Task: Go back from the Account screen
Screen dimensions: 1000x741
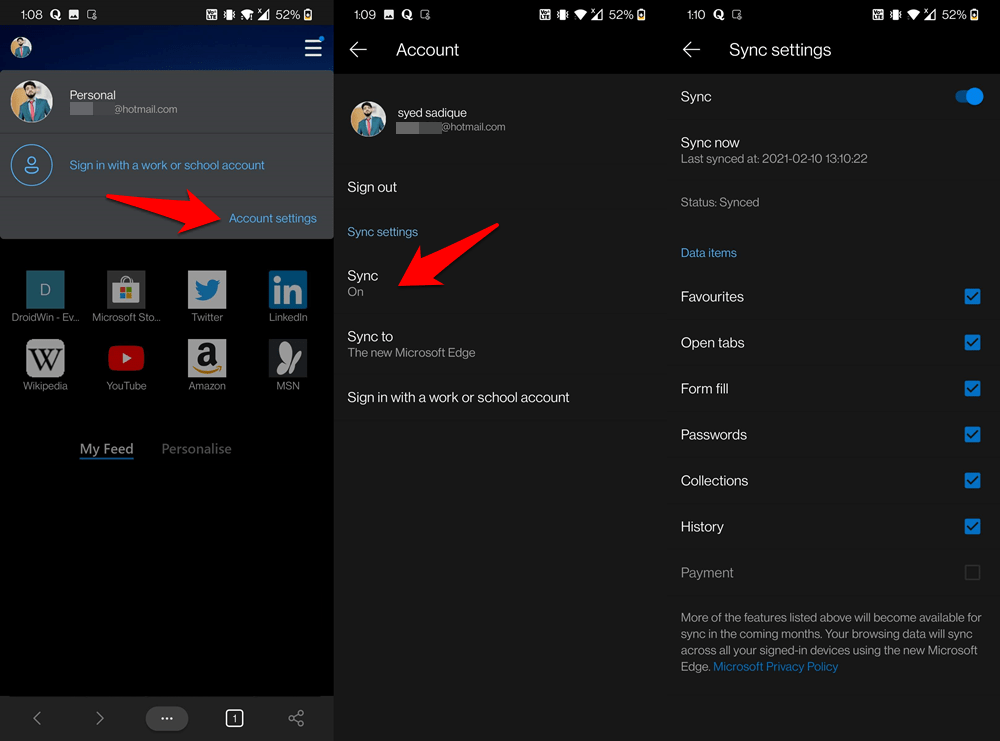Action: 358,50
